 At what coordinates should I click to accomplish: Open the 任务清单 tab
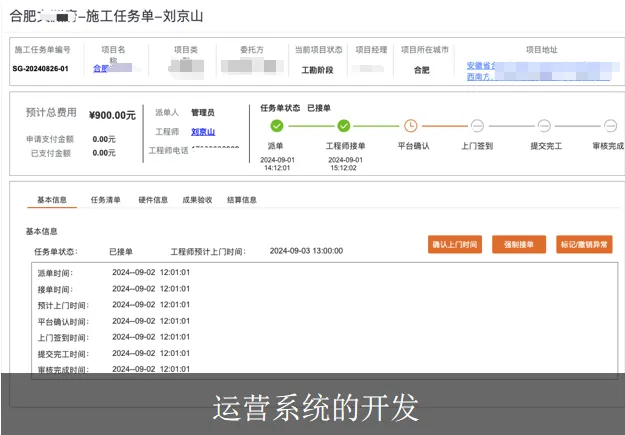coord(105,200)
